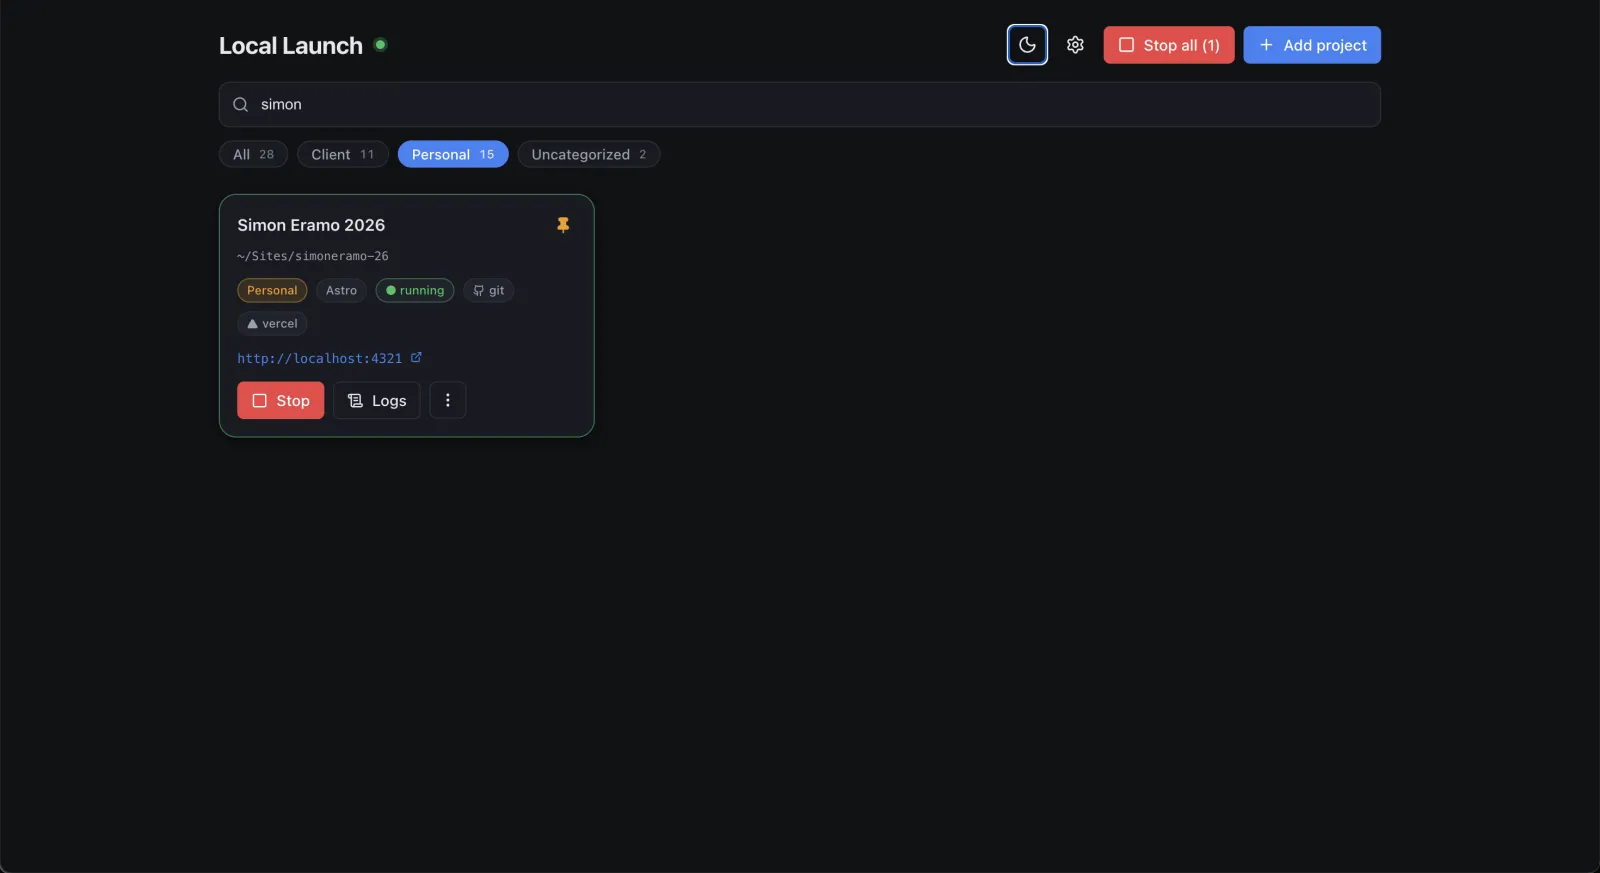The height and width of the screenshot is (873, 1600).
Task: Click the vercel badge on the card
Action: (x=272, y=324)
